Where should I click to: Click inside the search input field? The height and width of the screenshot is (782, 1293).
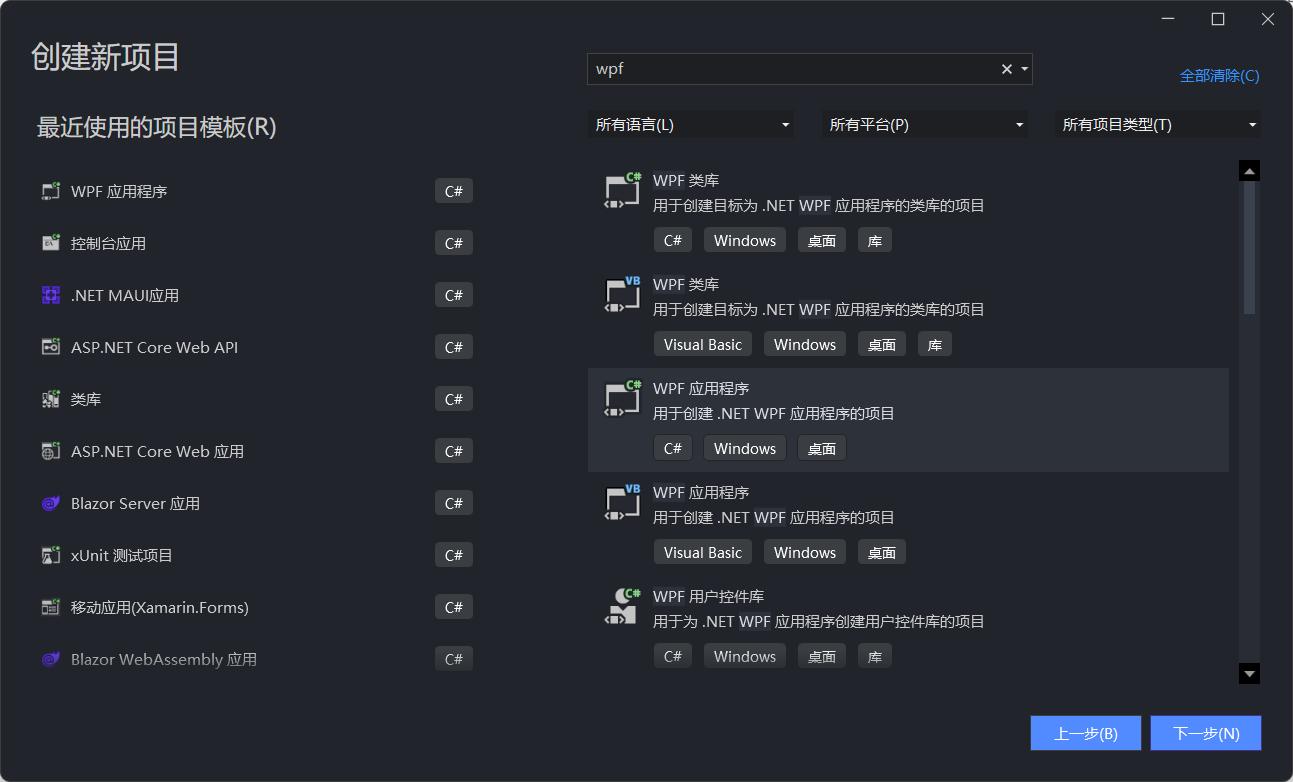(800, 68)
